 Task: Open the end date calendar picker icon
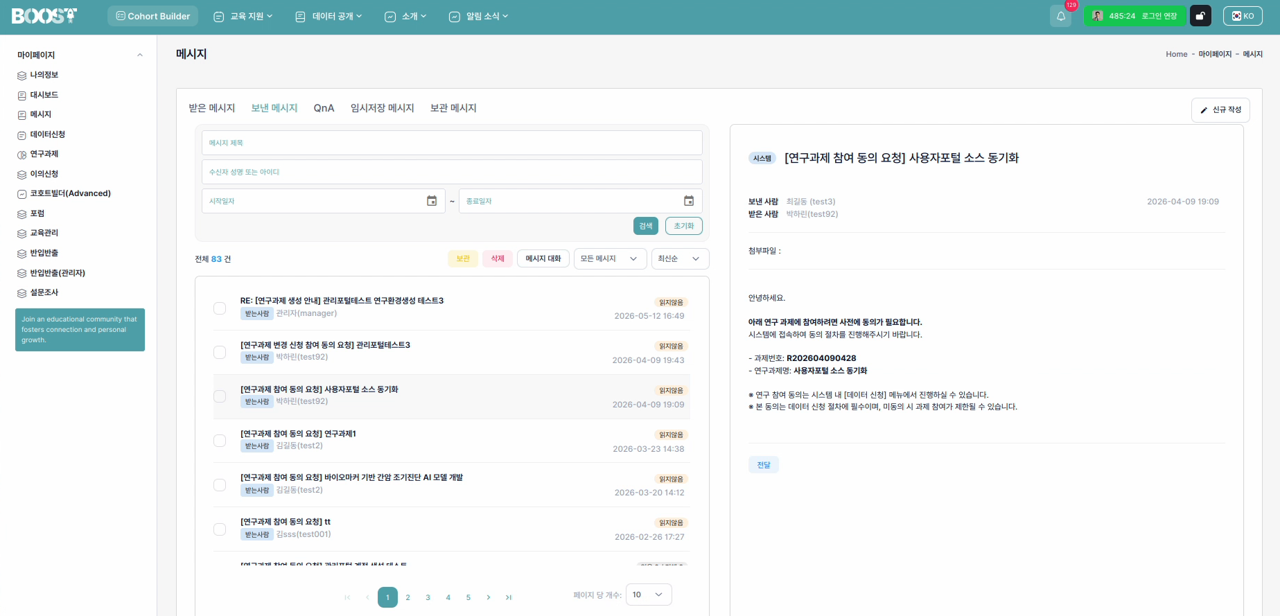point(689,201)
